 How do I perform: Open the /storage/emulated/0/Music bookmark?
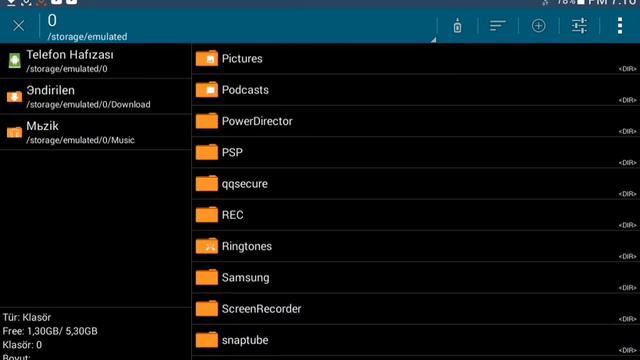coord(96,132)
